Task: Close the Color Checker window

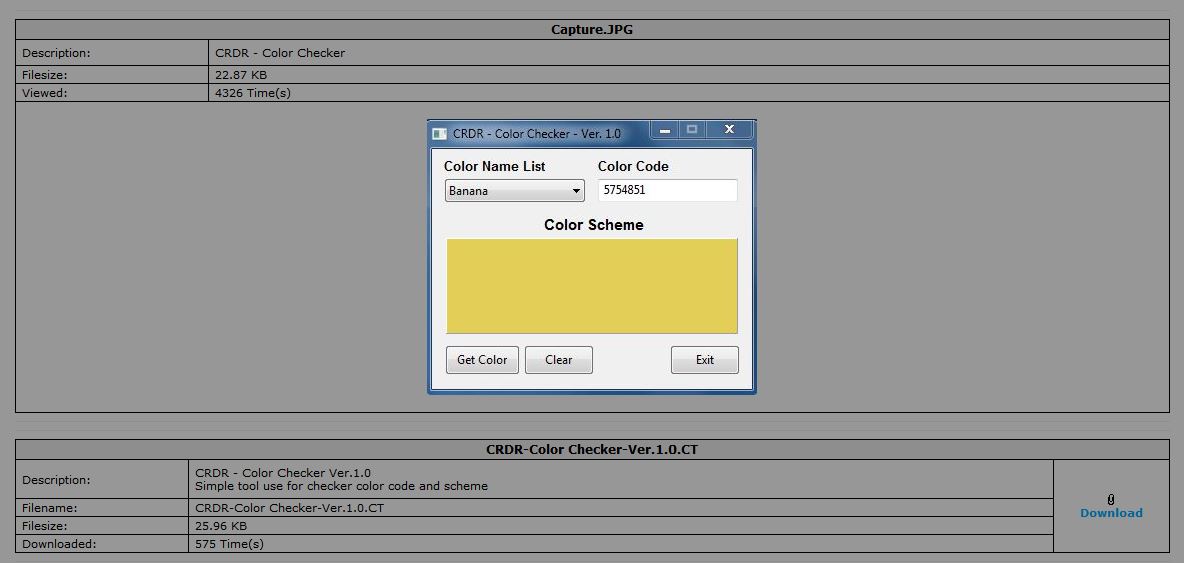Action: (x=730, y=130)
